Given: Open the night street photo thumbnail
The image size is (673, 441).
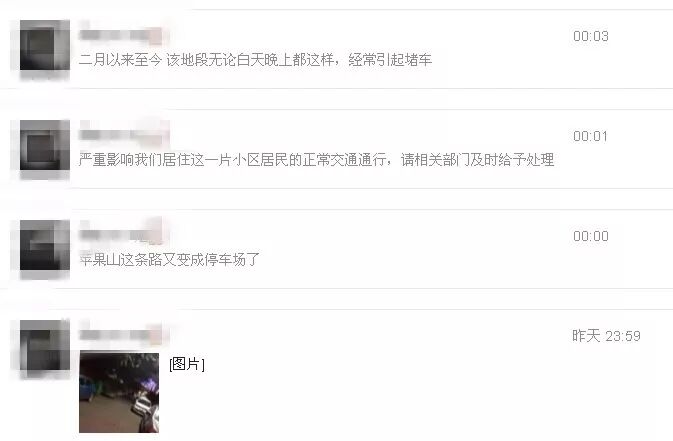Looking at the screenshot, I should [x=119, y=392].
